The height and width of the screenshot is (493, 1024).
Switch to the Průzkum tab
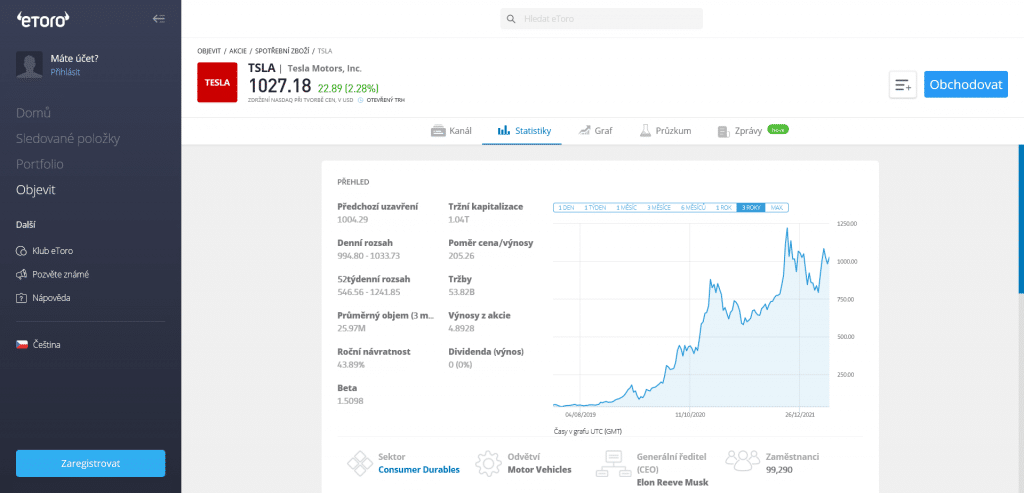[x=665, y=131]
